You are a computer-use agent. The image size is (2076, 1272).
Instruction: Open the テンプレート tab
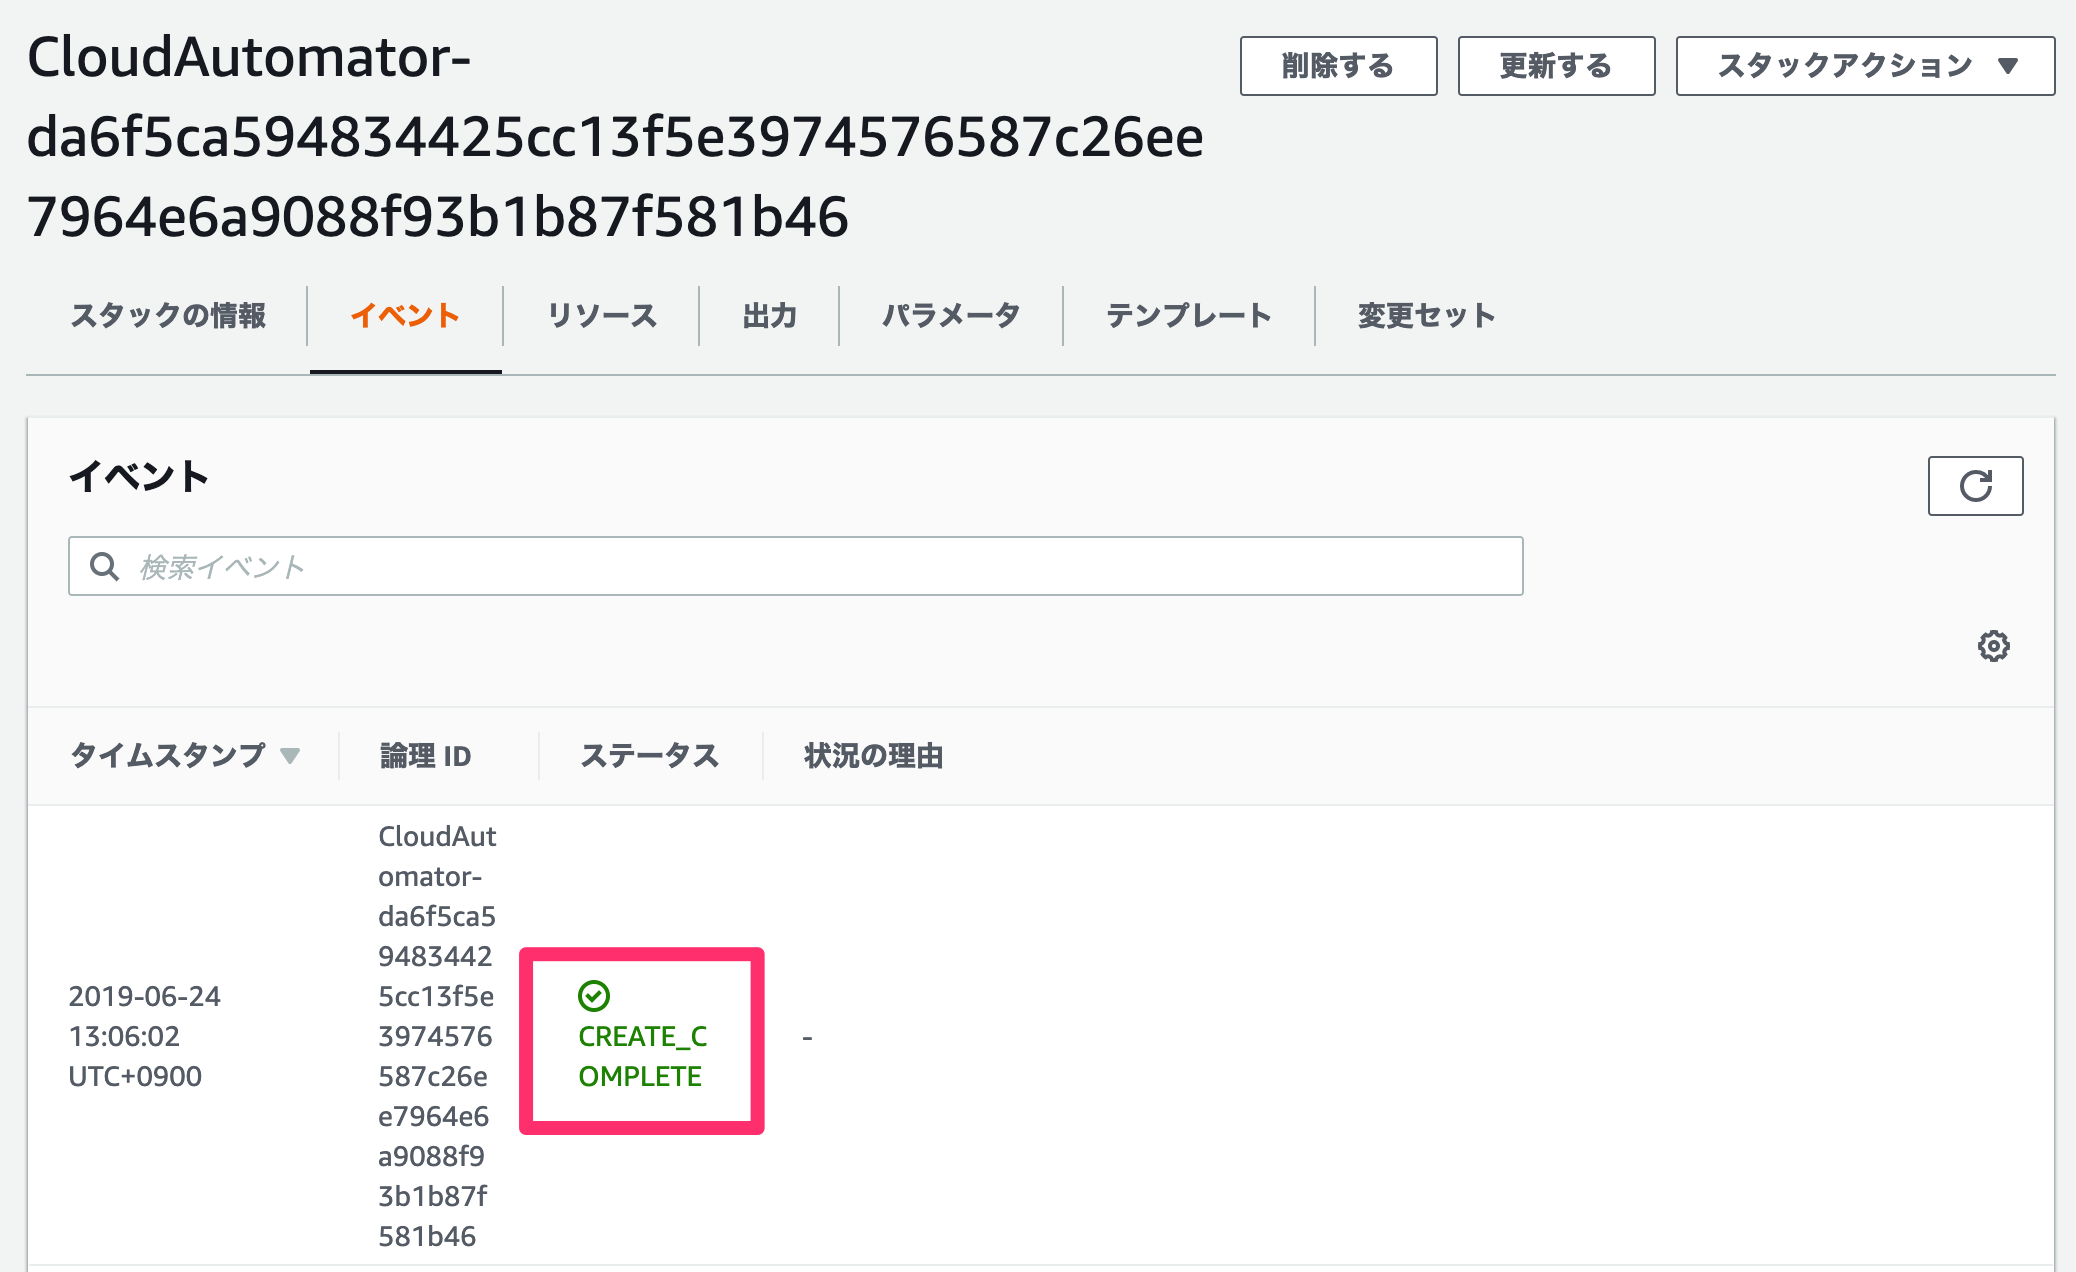coord(1189,316)
